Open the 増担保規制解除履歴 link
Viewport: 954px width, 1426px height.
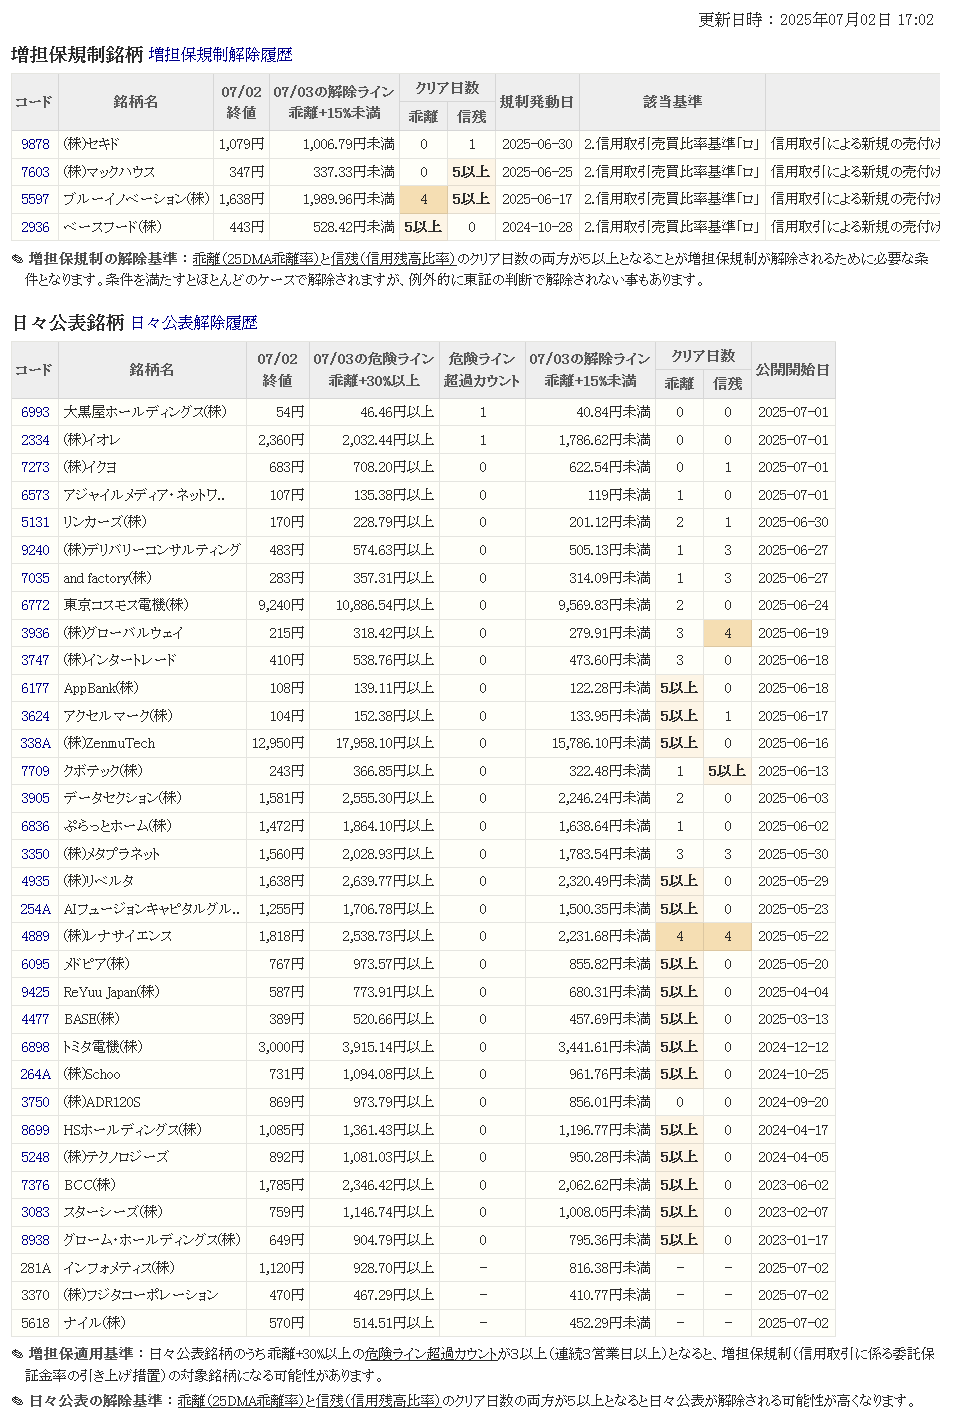click(x=220, y=55)
